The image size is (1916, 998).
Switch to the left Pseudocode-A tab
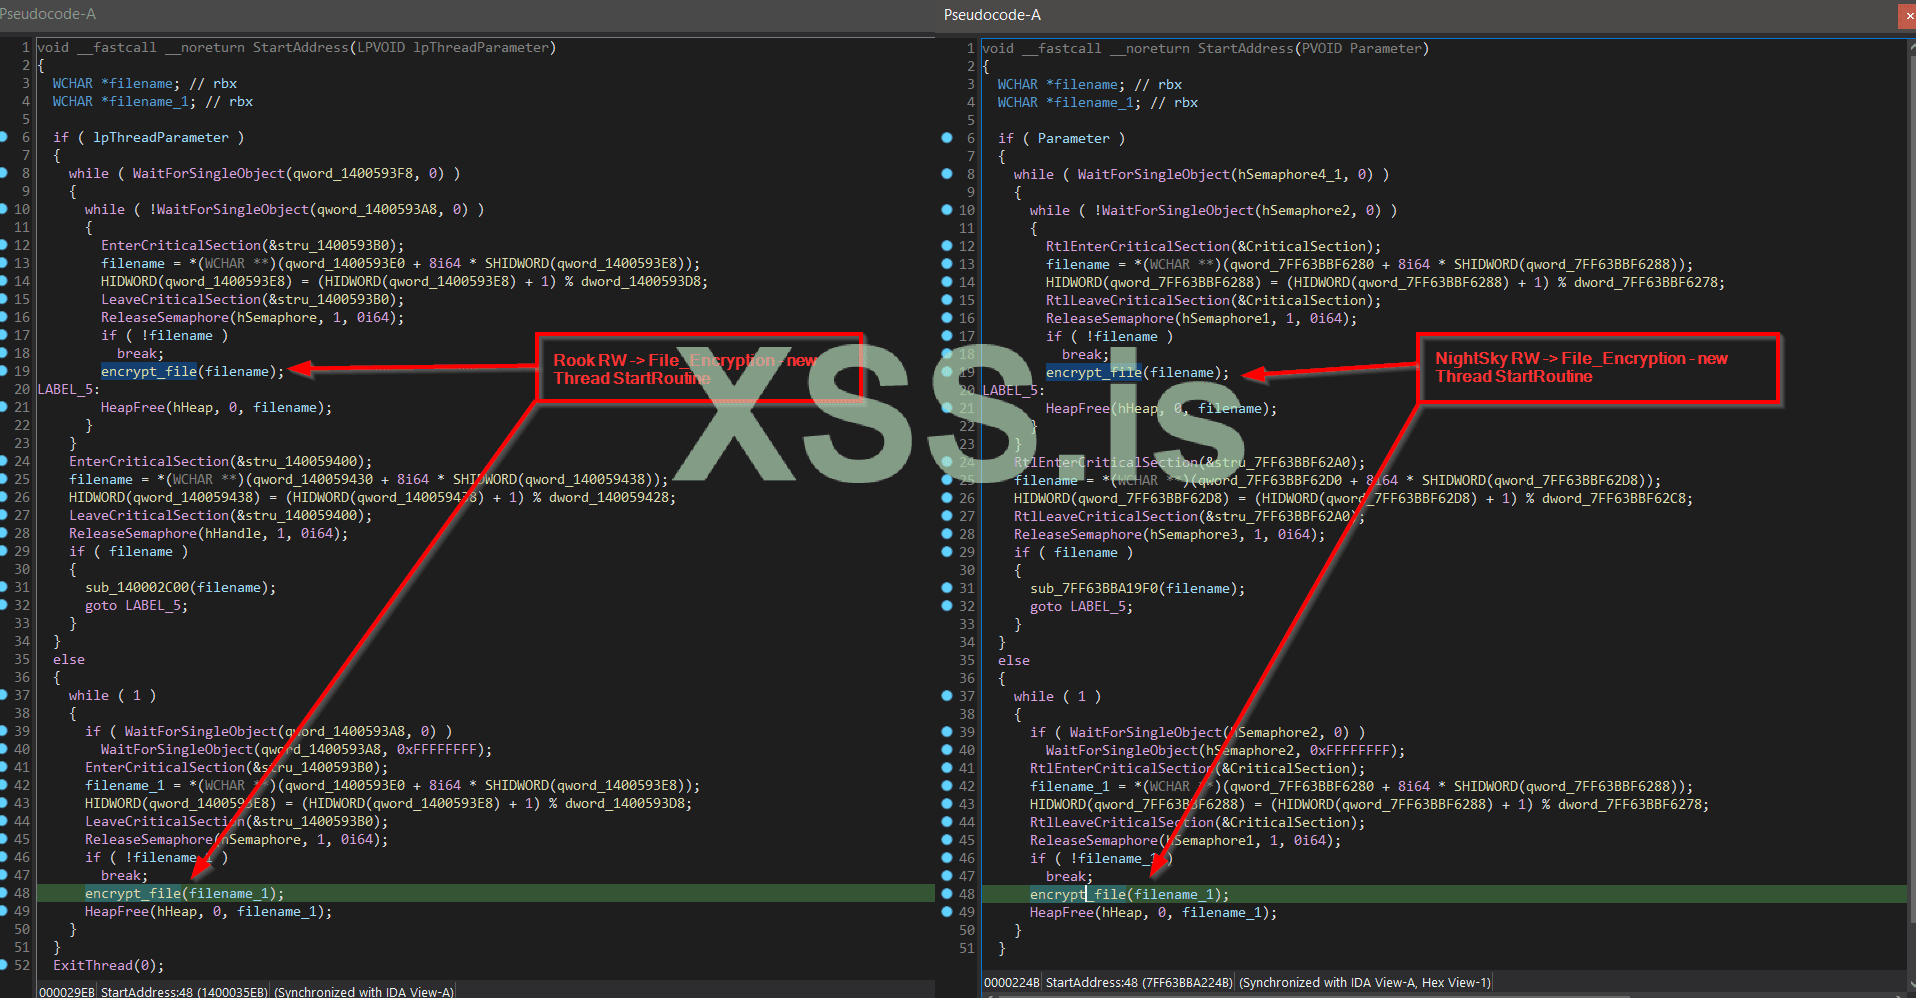pyautogui.click(x=48, y=14)
